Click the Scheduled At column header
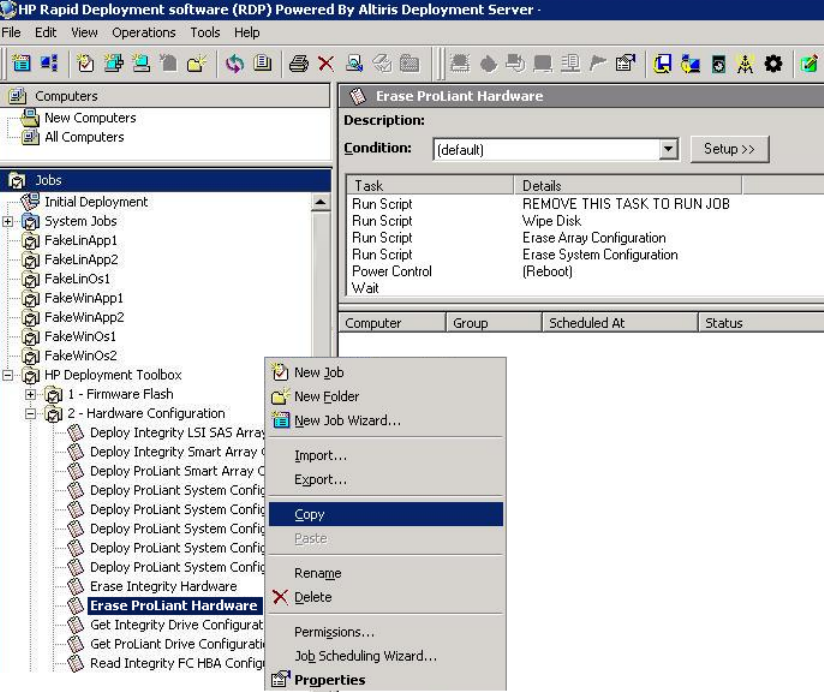 (585, 323)
